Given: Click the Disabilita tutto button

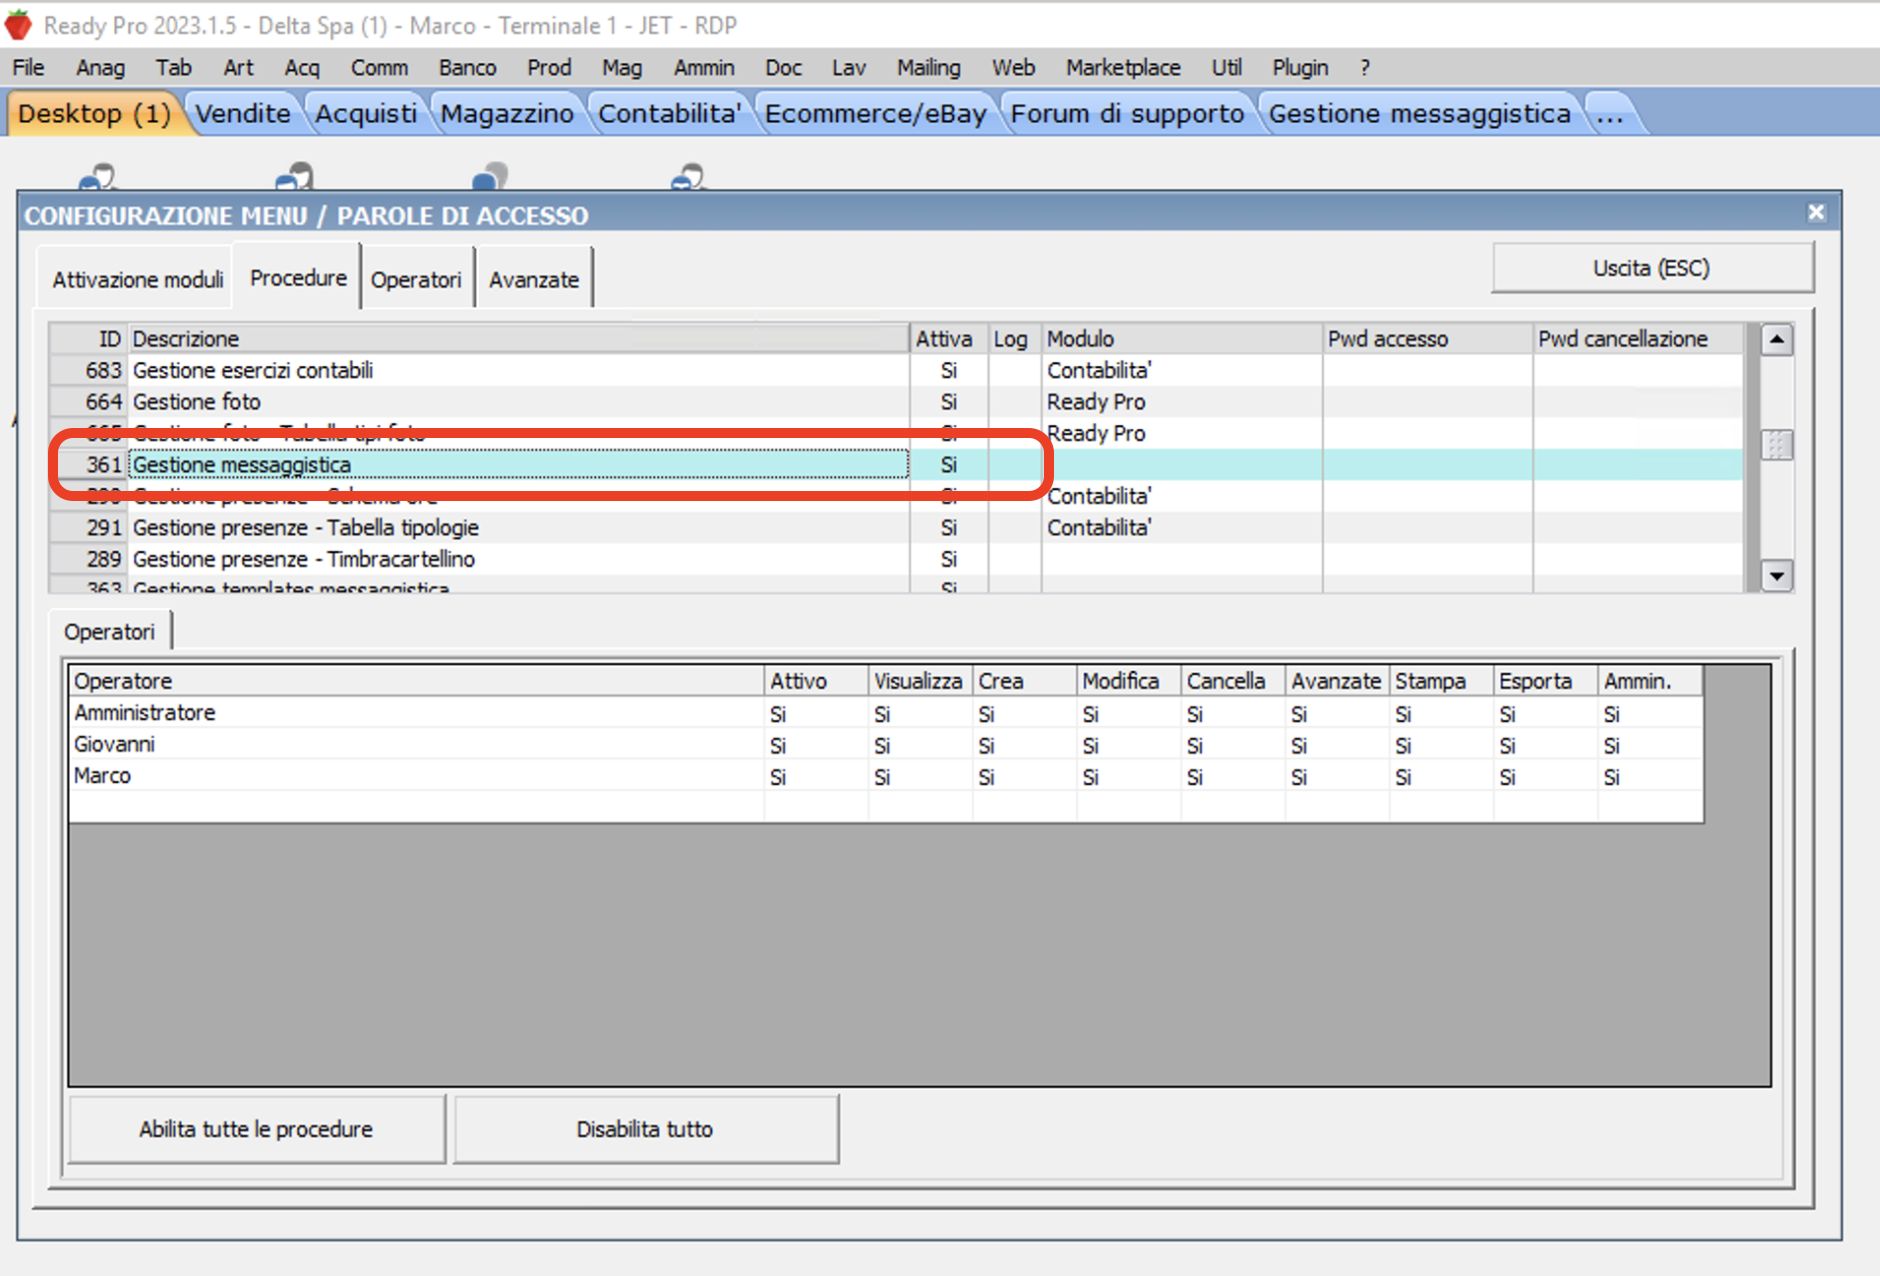Looking at the screenshot, I should pyautogui.click(x=645, y=1129).
